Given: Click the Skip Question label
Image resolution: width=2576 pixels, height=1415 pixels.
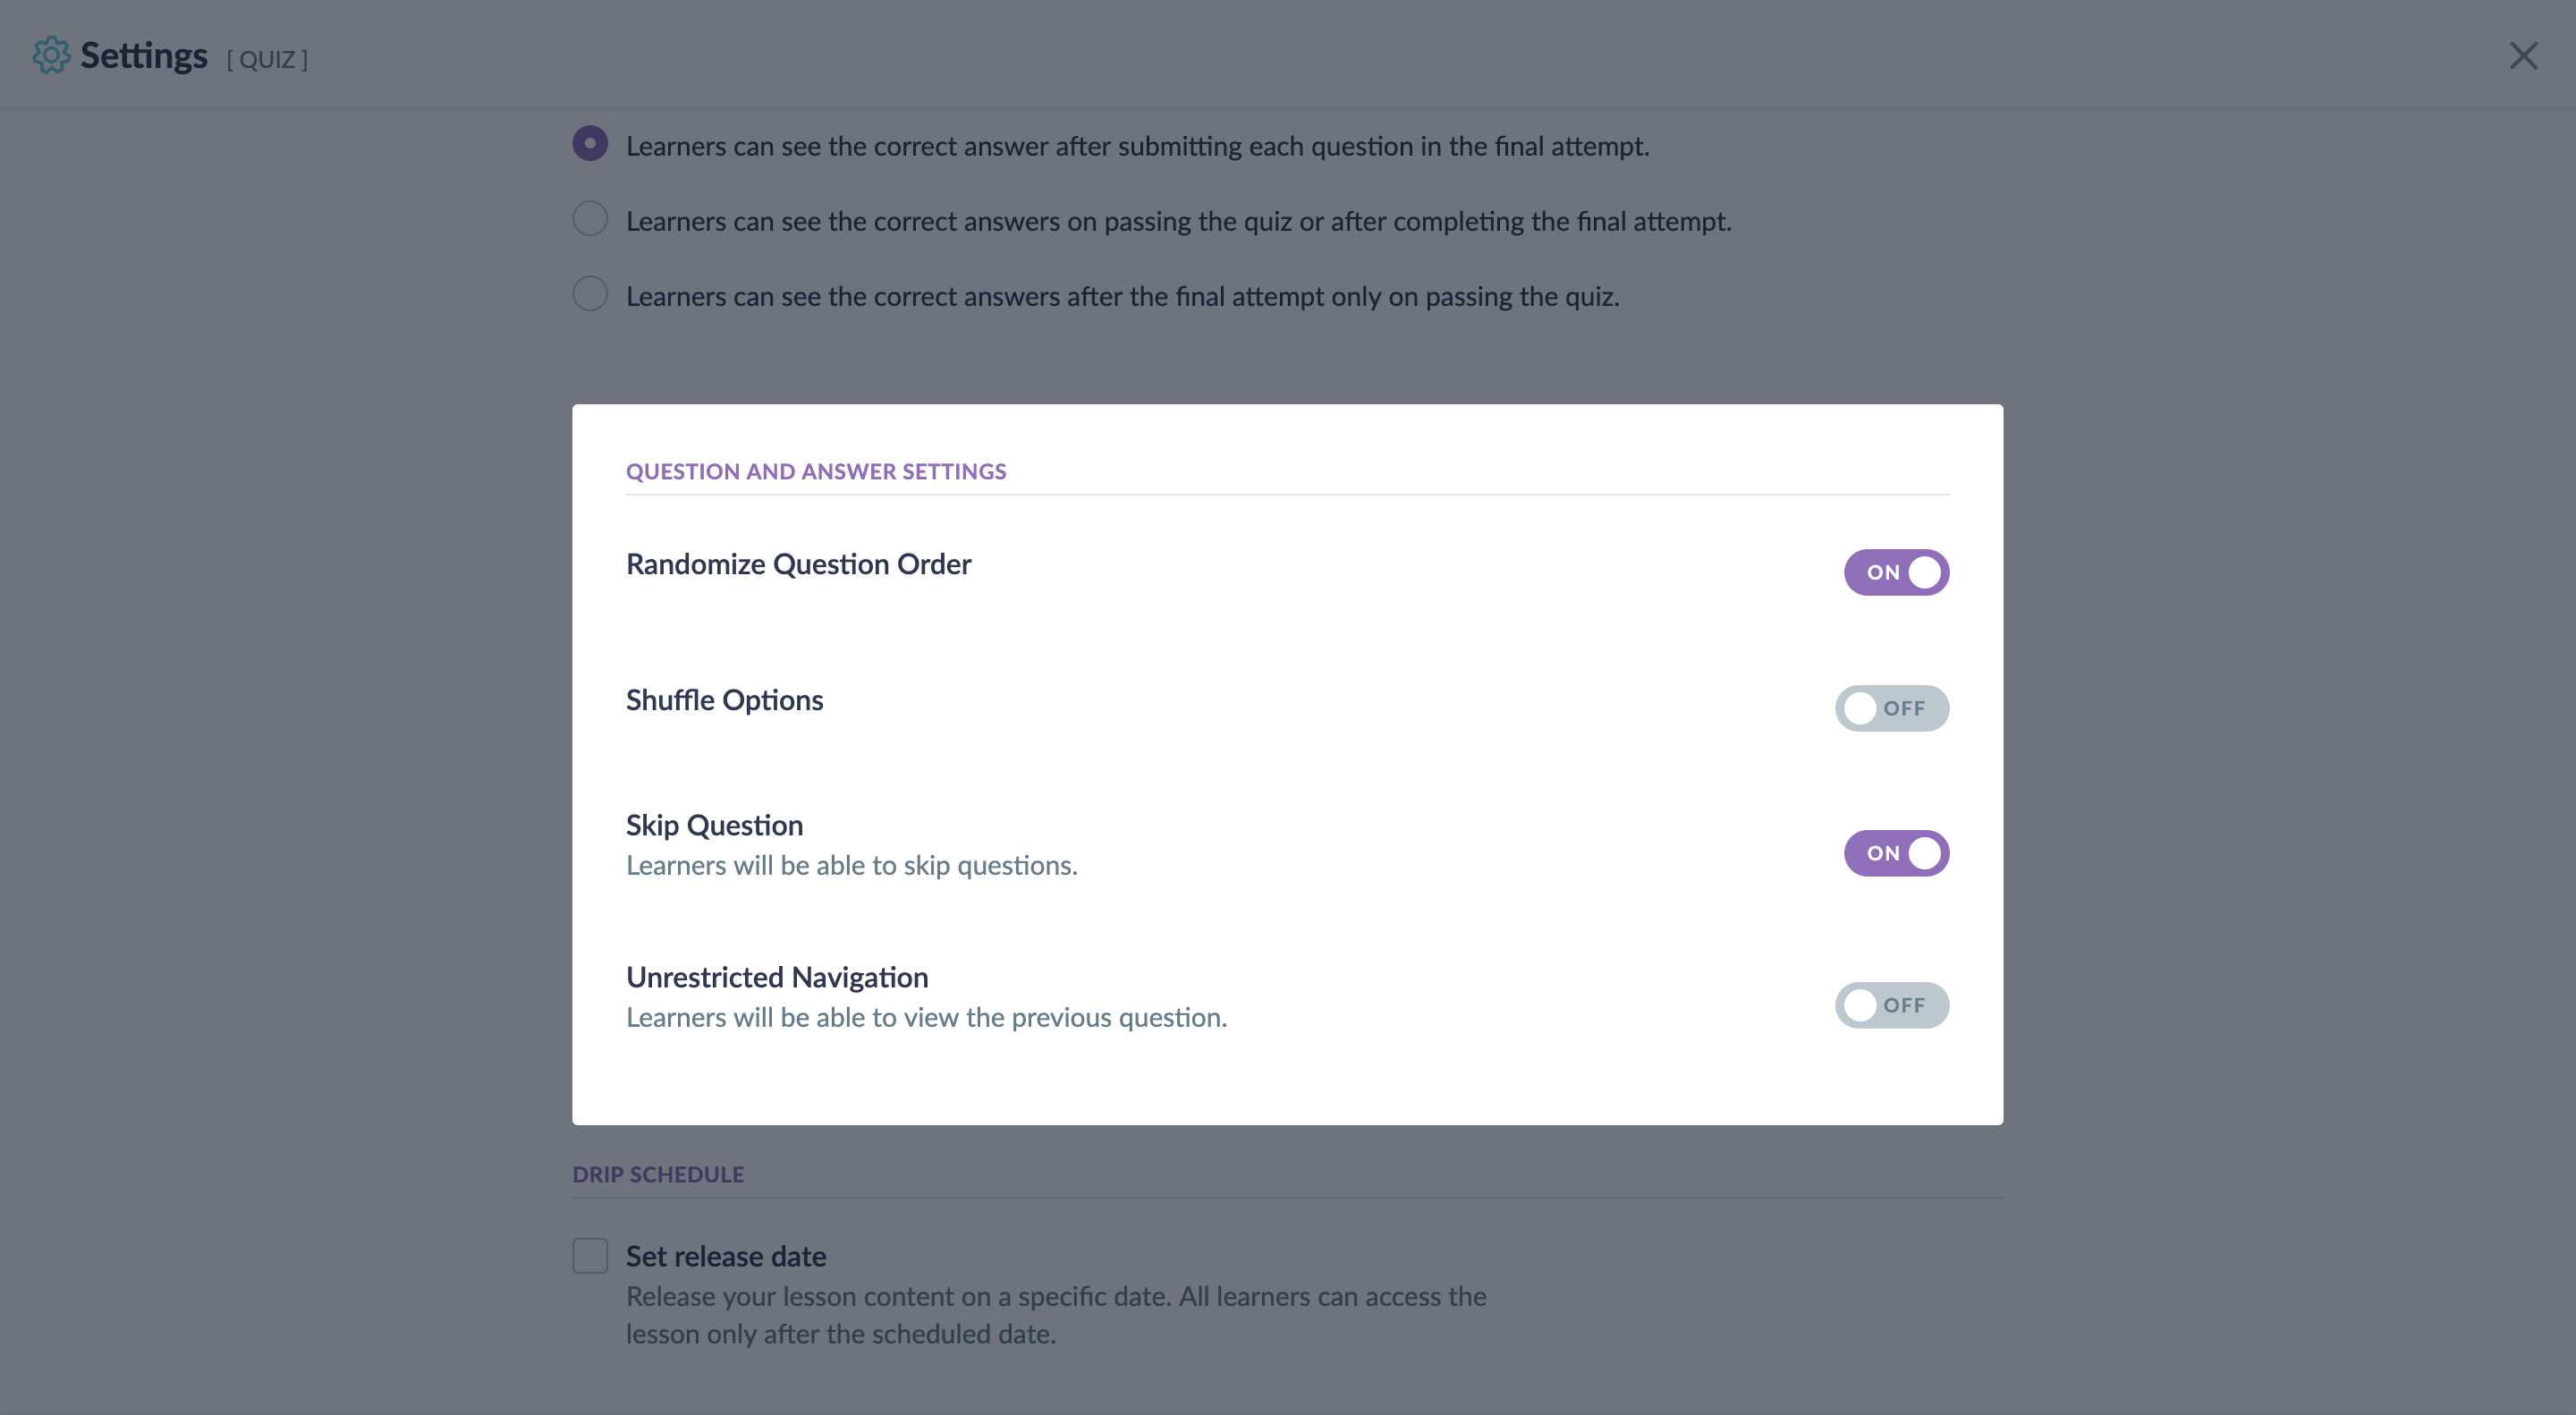Looking at the screenshot, I should coord(714,825).
